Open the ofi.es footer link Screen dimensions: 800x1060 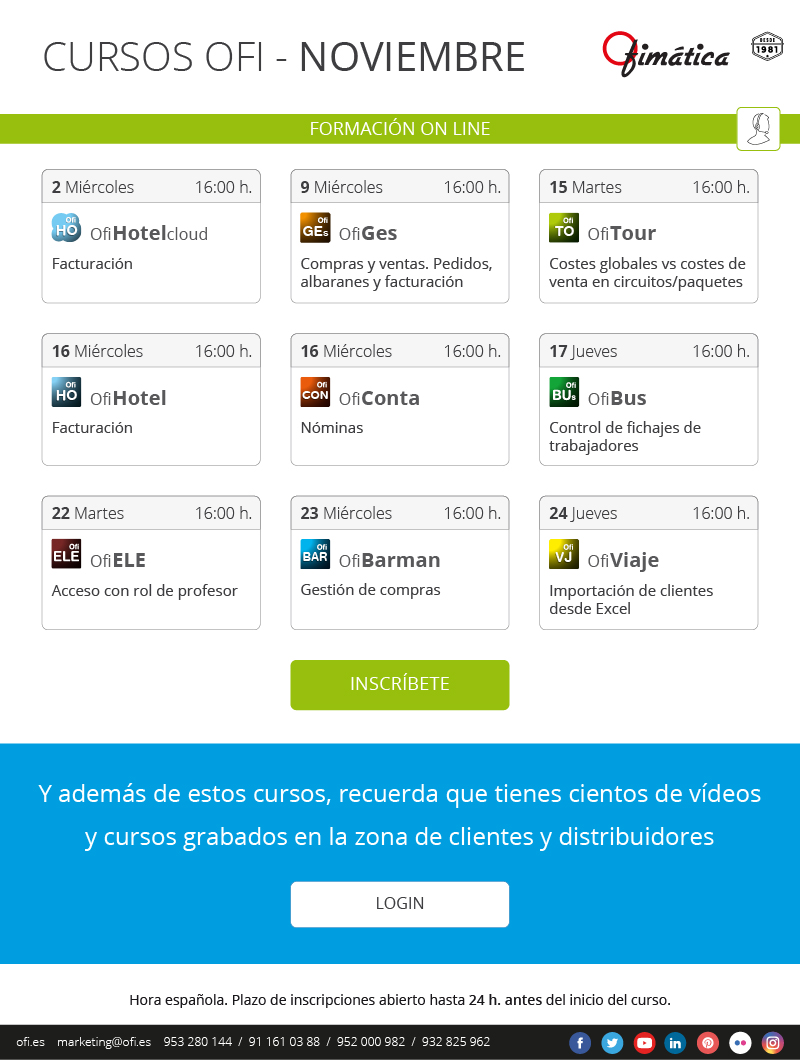(30, 1042)
